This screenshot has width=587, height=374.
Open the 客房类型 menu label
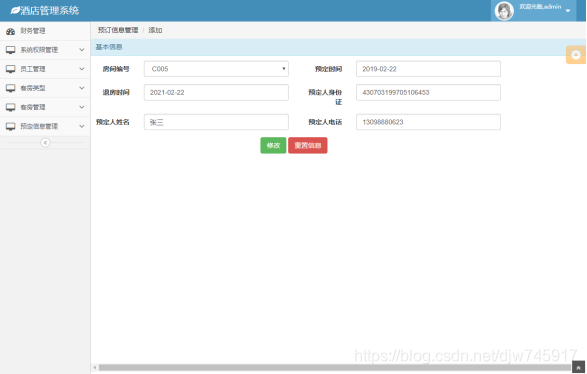pos(33,88)
